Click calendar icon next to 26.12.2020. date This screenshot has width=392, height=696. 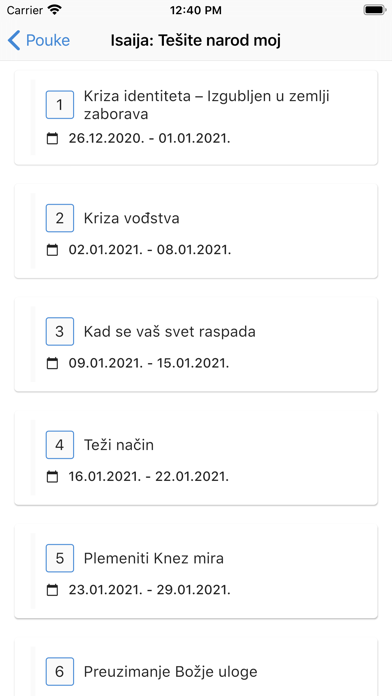pos(52,139)
